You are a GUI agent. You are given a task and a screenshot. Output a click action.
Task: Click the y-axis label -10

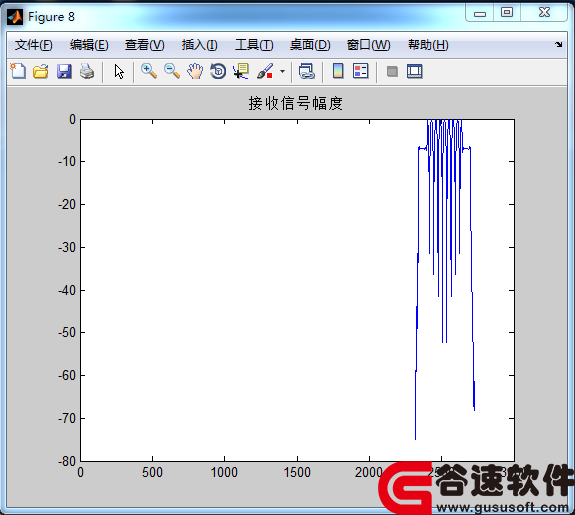point(66,161)
